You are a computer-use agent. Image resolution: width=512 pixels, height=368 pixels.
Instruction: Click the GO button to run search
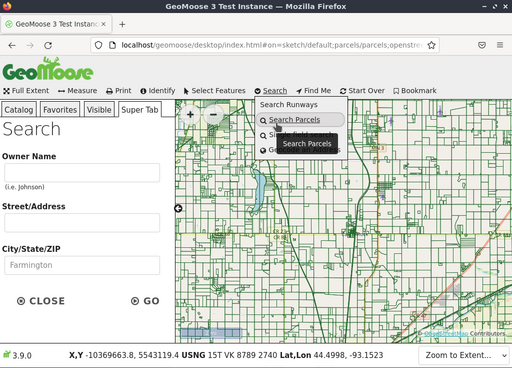click(x=145, y=301)
